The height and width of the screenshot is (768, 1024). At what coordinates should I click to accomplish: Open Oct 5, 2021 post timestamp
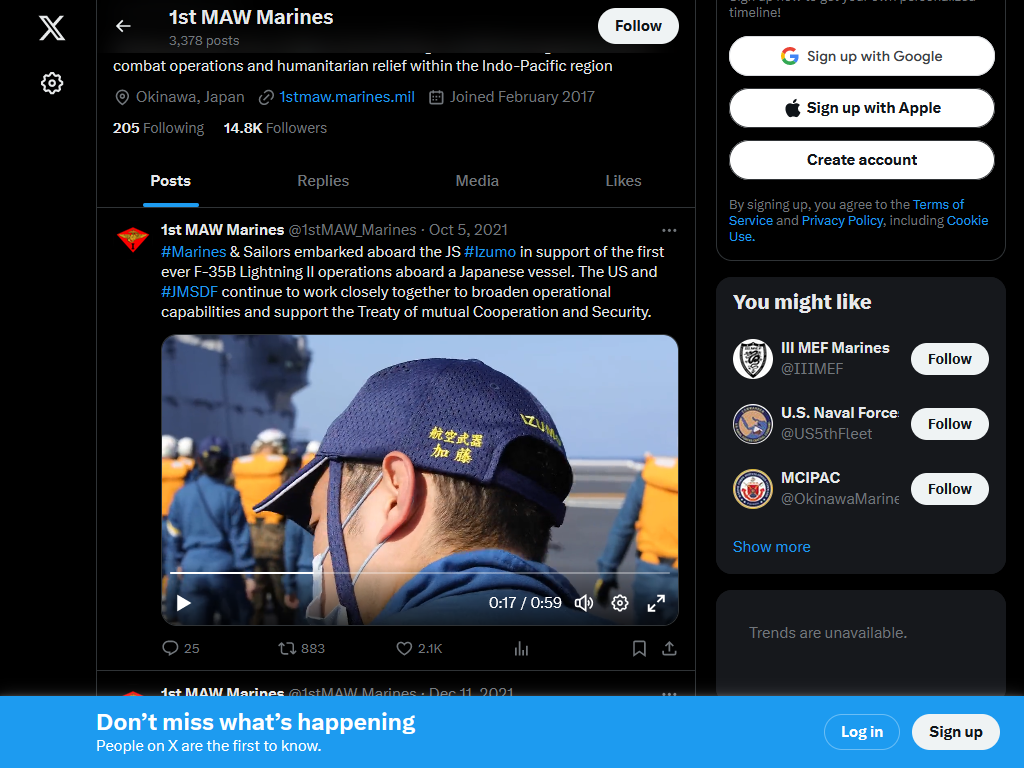click(468, 230)
